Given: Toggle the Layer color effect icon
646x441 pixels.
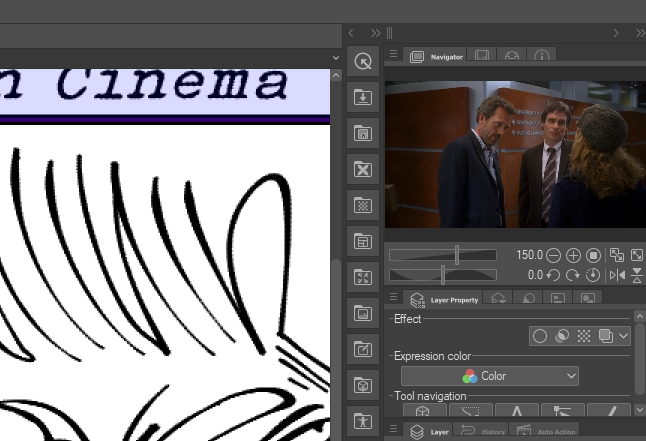Looking at the screenshot, I should pos(605,336).
